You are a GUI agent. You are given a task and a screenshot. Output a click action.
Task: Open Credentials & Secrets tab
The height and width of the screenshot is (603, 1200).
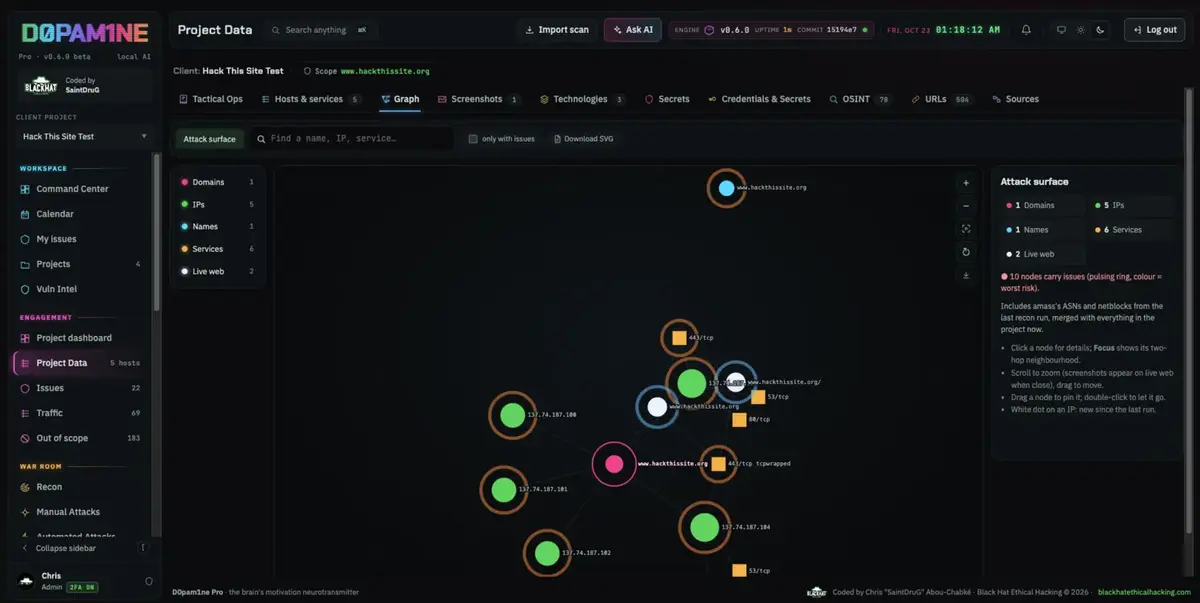(759, 99)
